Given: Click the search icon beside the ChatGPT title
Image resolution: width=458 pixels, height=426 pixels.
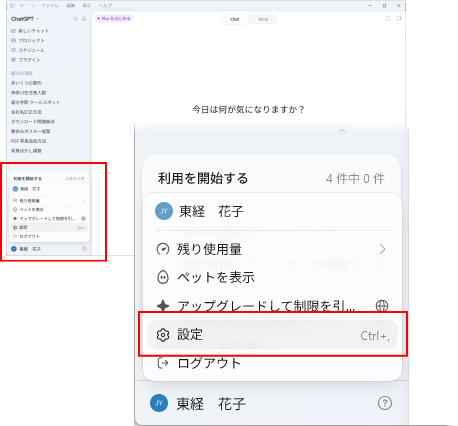Looking at the screenshot, I should click(x=75, y=19).
